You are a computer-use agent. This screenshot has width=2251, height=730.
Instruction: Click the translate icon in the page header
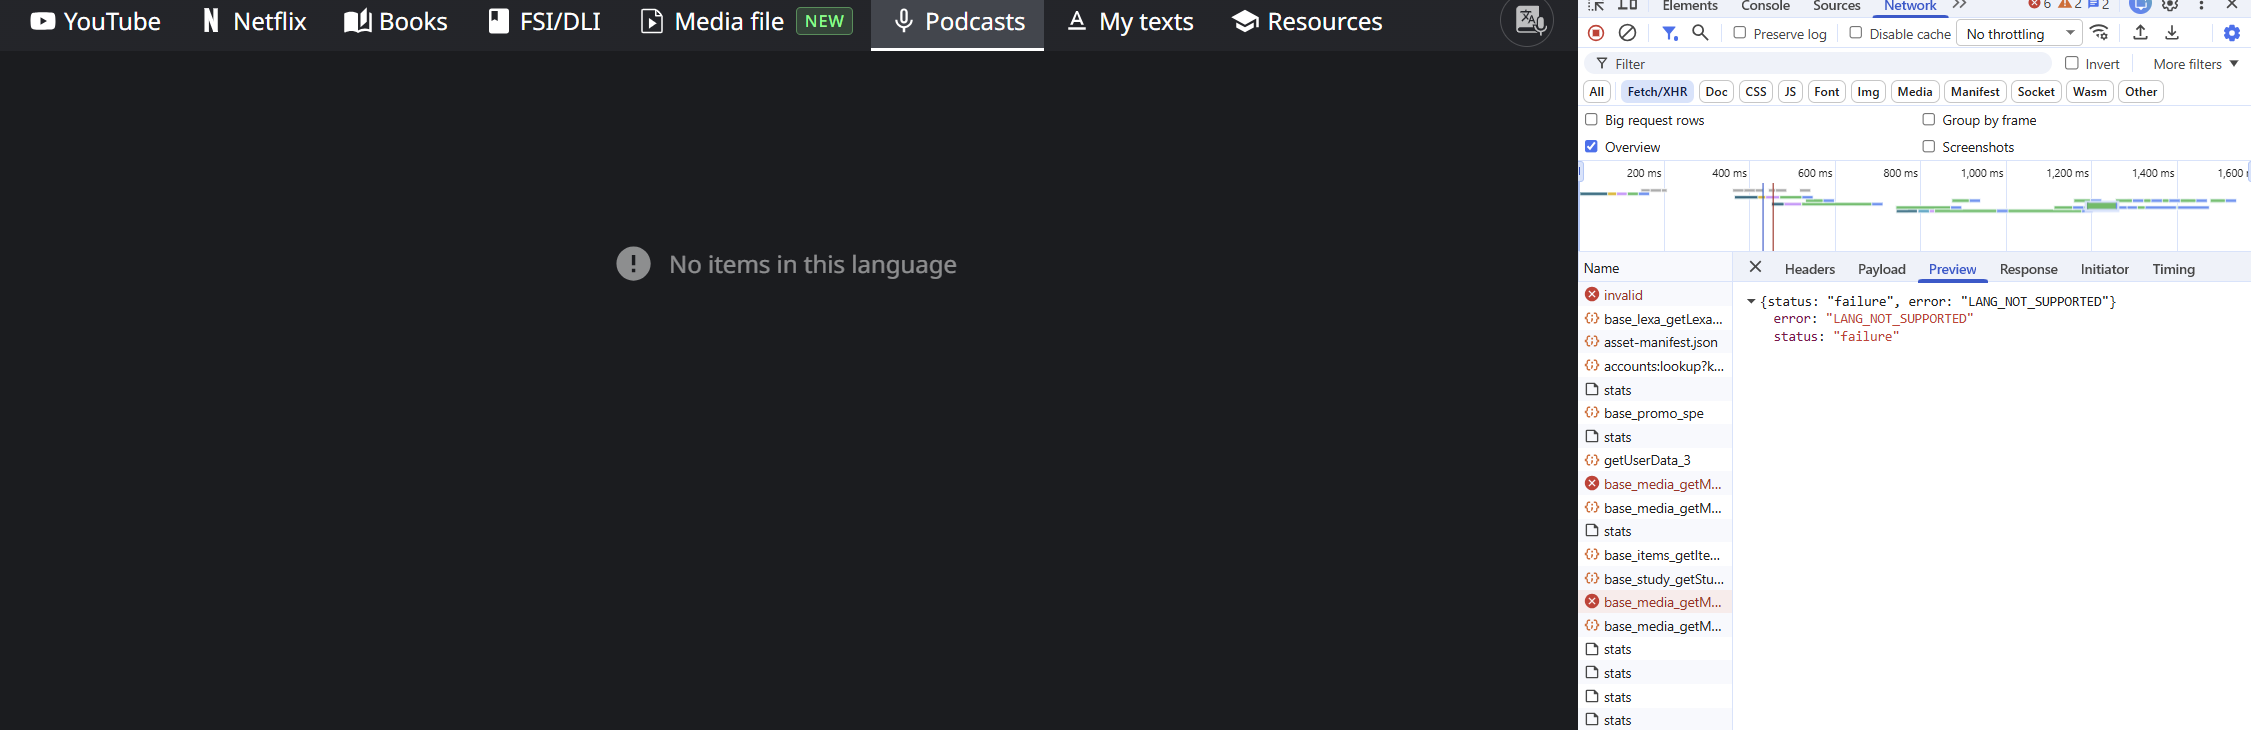click(x=1529, y=21)
